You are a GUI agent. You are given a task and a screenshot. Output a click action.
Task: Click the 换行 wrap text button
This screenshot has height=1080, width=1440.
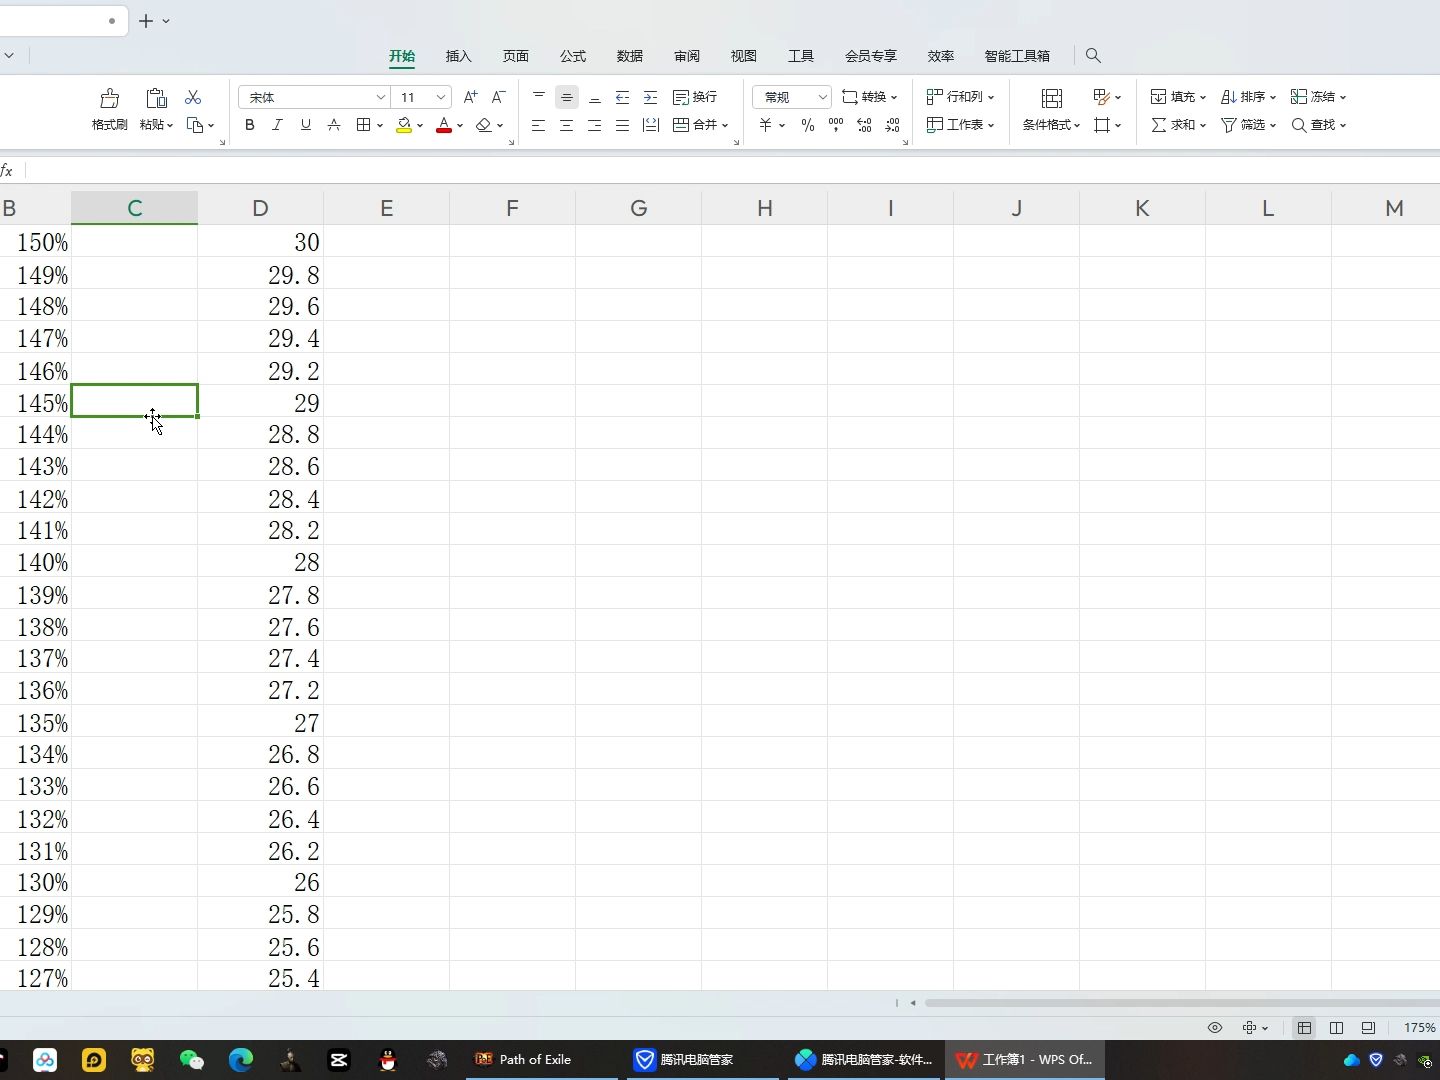[x=695, y=97]
